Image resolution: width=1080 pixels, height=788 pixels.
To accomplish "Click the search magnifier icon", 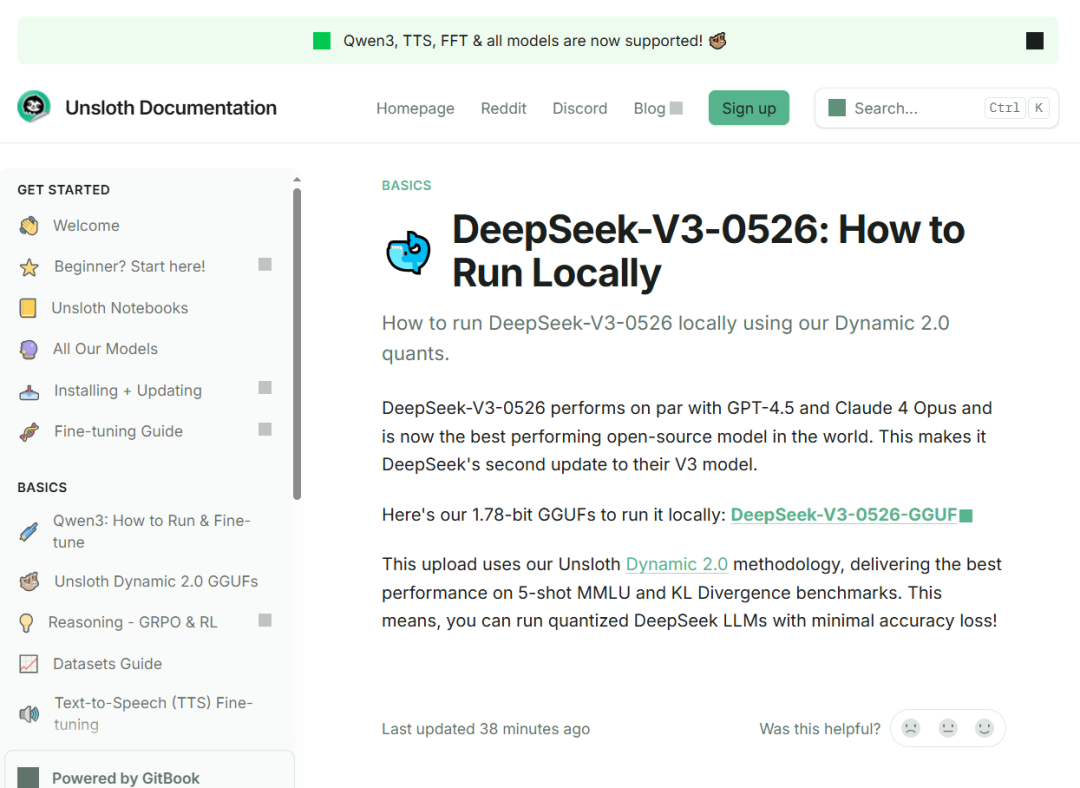I will (x=837, y=107).
